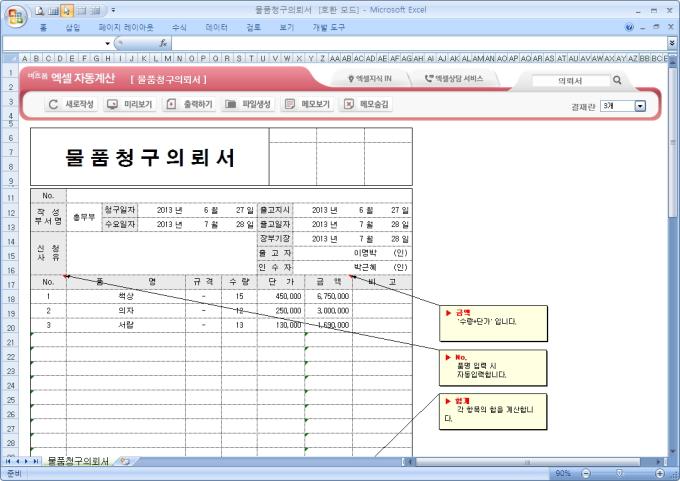Click the fx insert function icon
Screen dimensions: 680x481
pyautogui.click(x=163, y=43)
